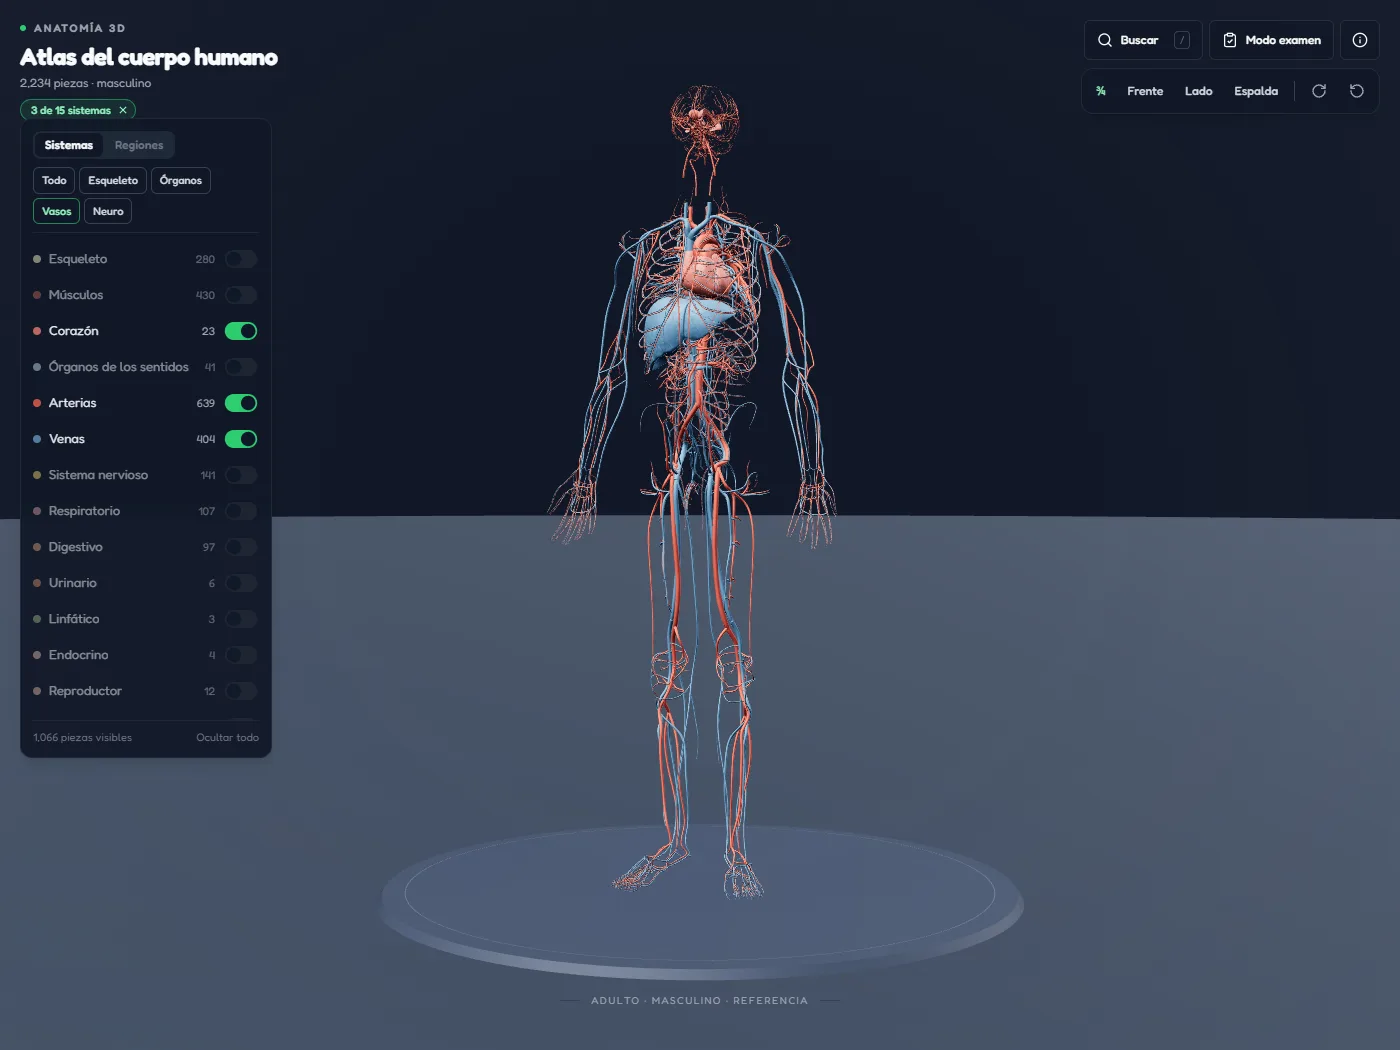
Task: Enable the Linfático toggle
Action: coord(241,619)
